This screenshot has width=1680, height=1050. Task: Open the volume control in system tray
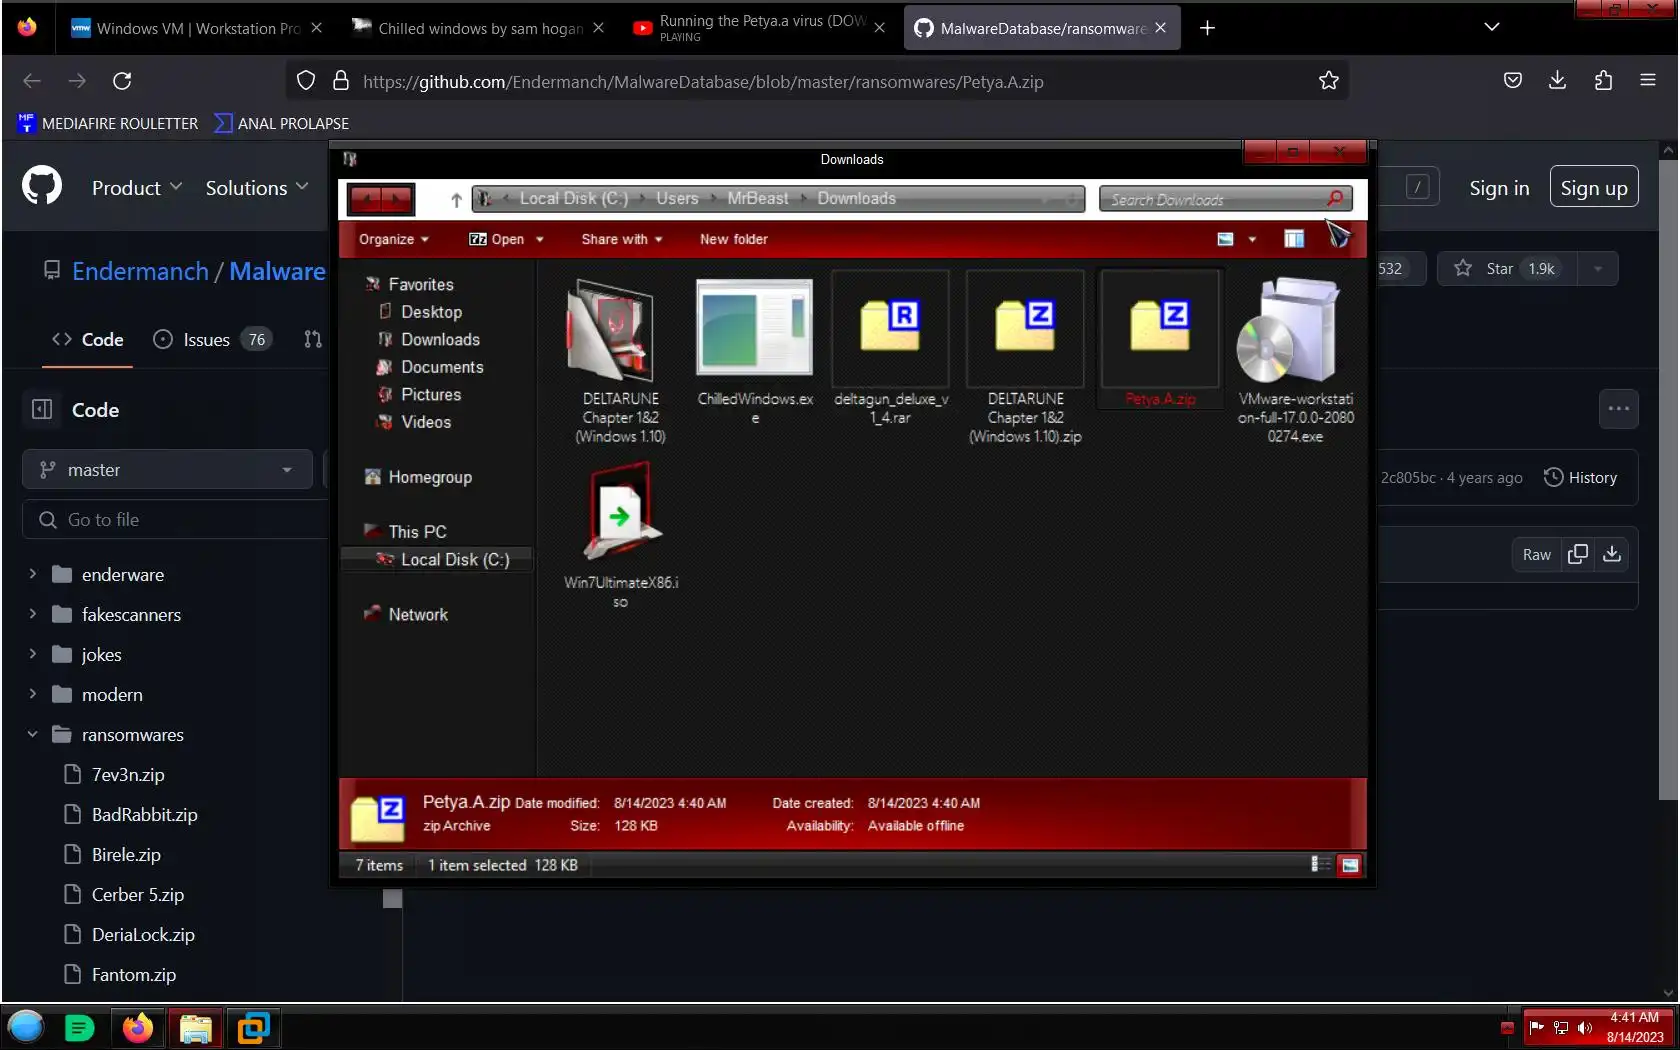tap(1585, 1028)
